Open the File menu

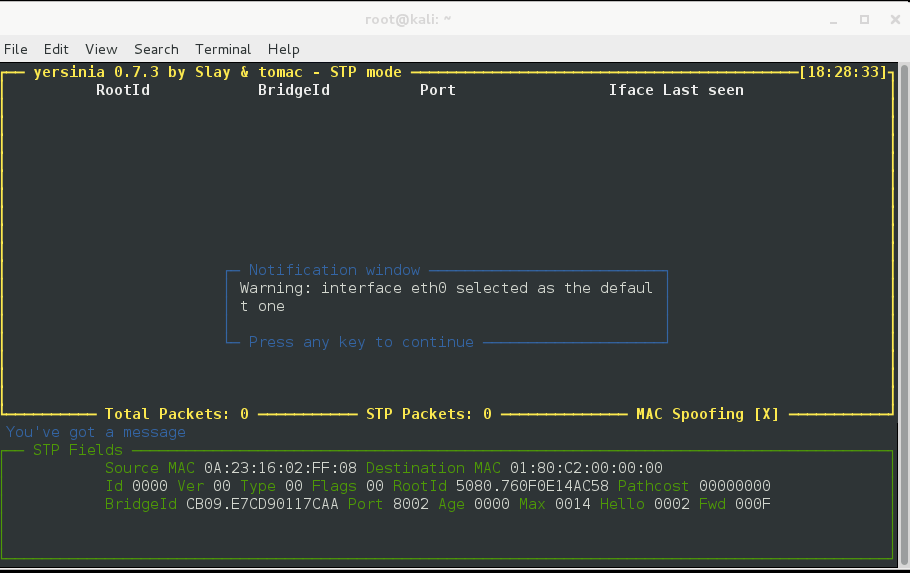[16, 49]
